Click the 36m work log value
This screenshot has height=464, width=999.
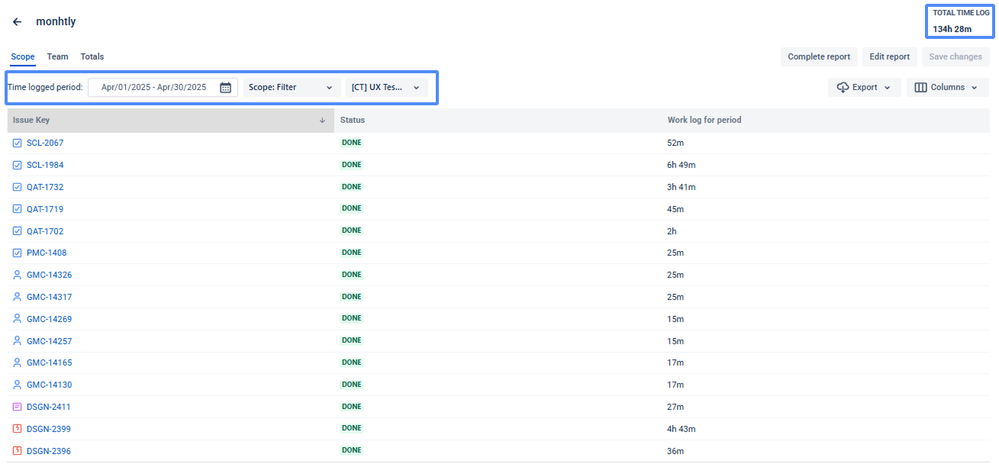(x=675, y=451)
